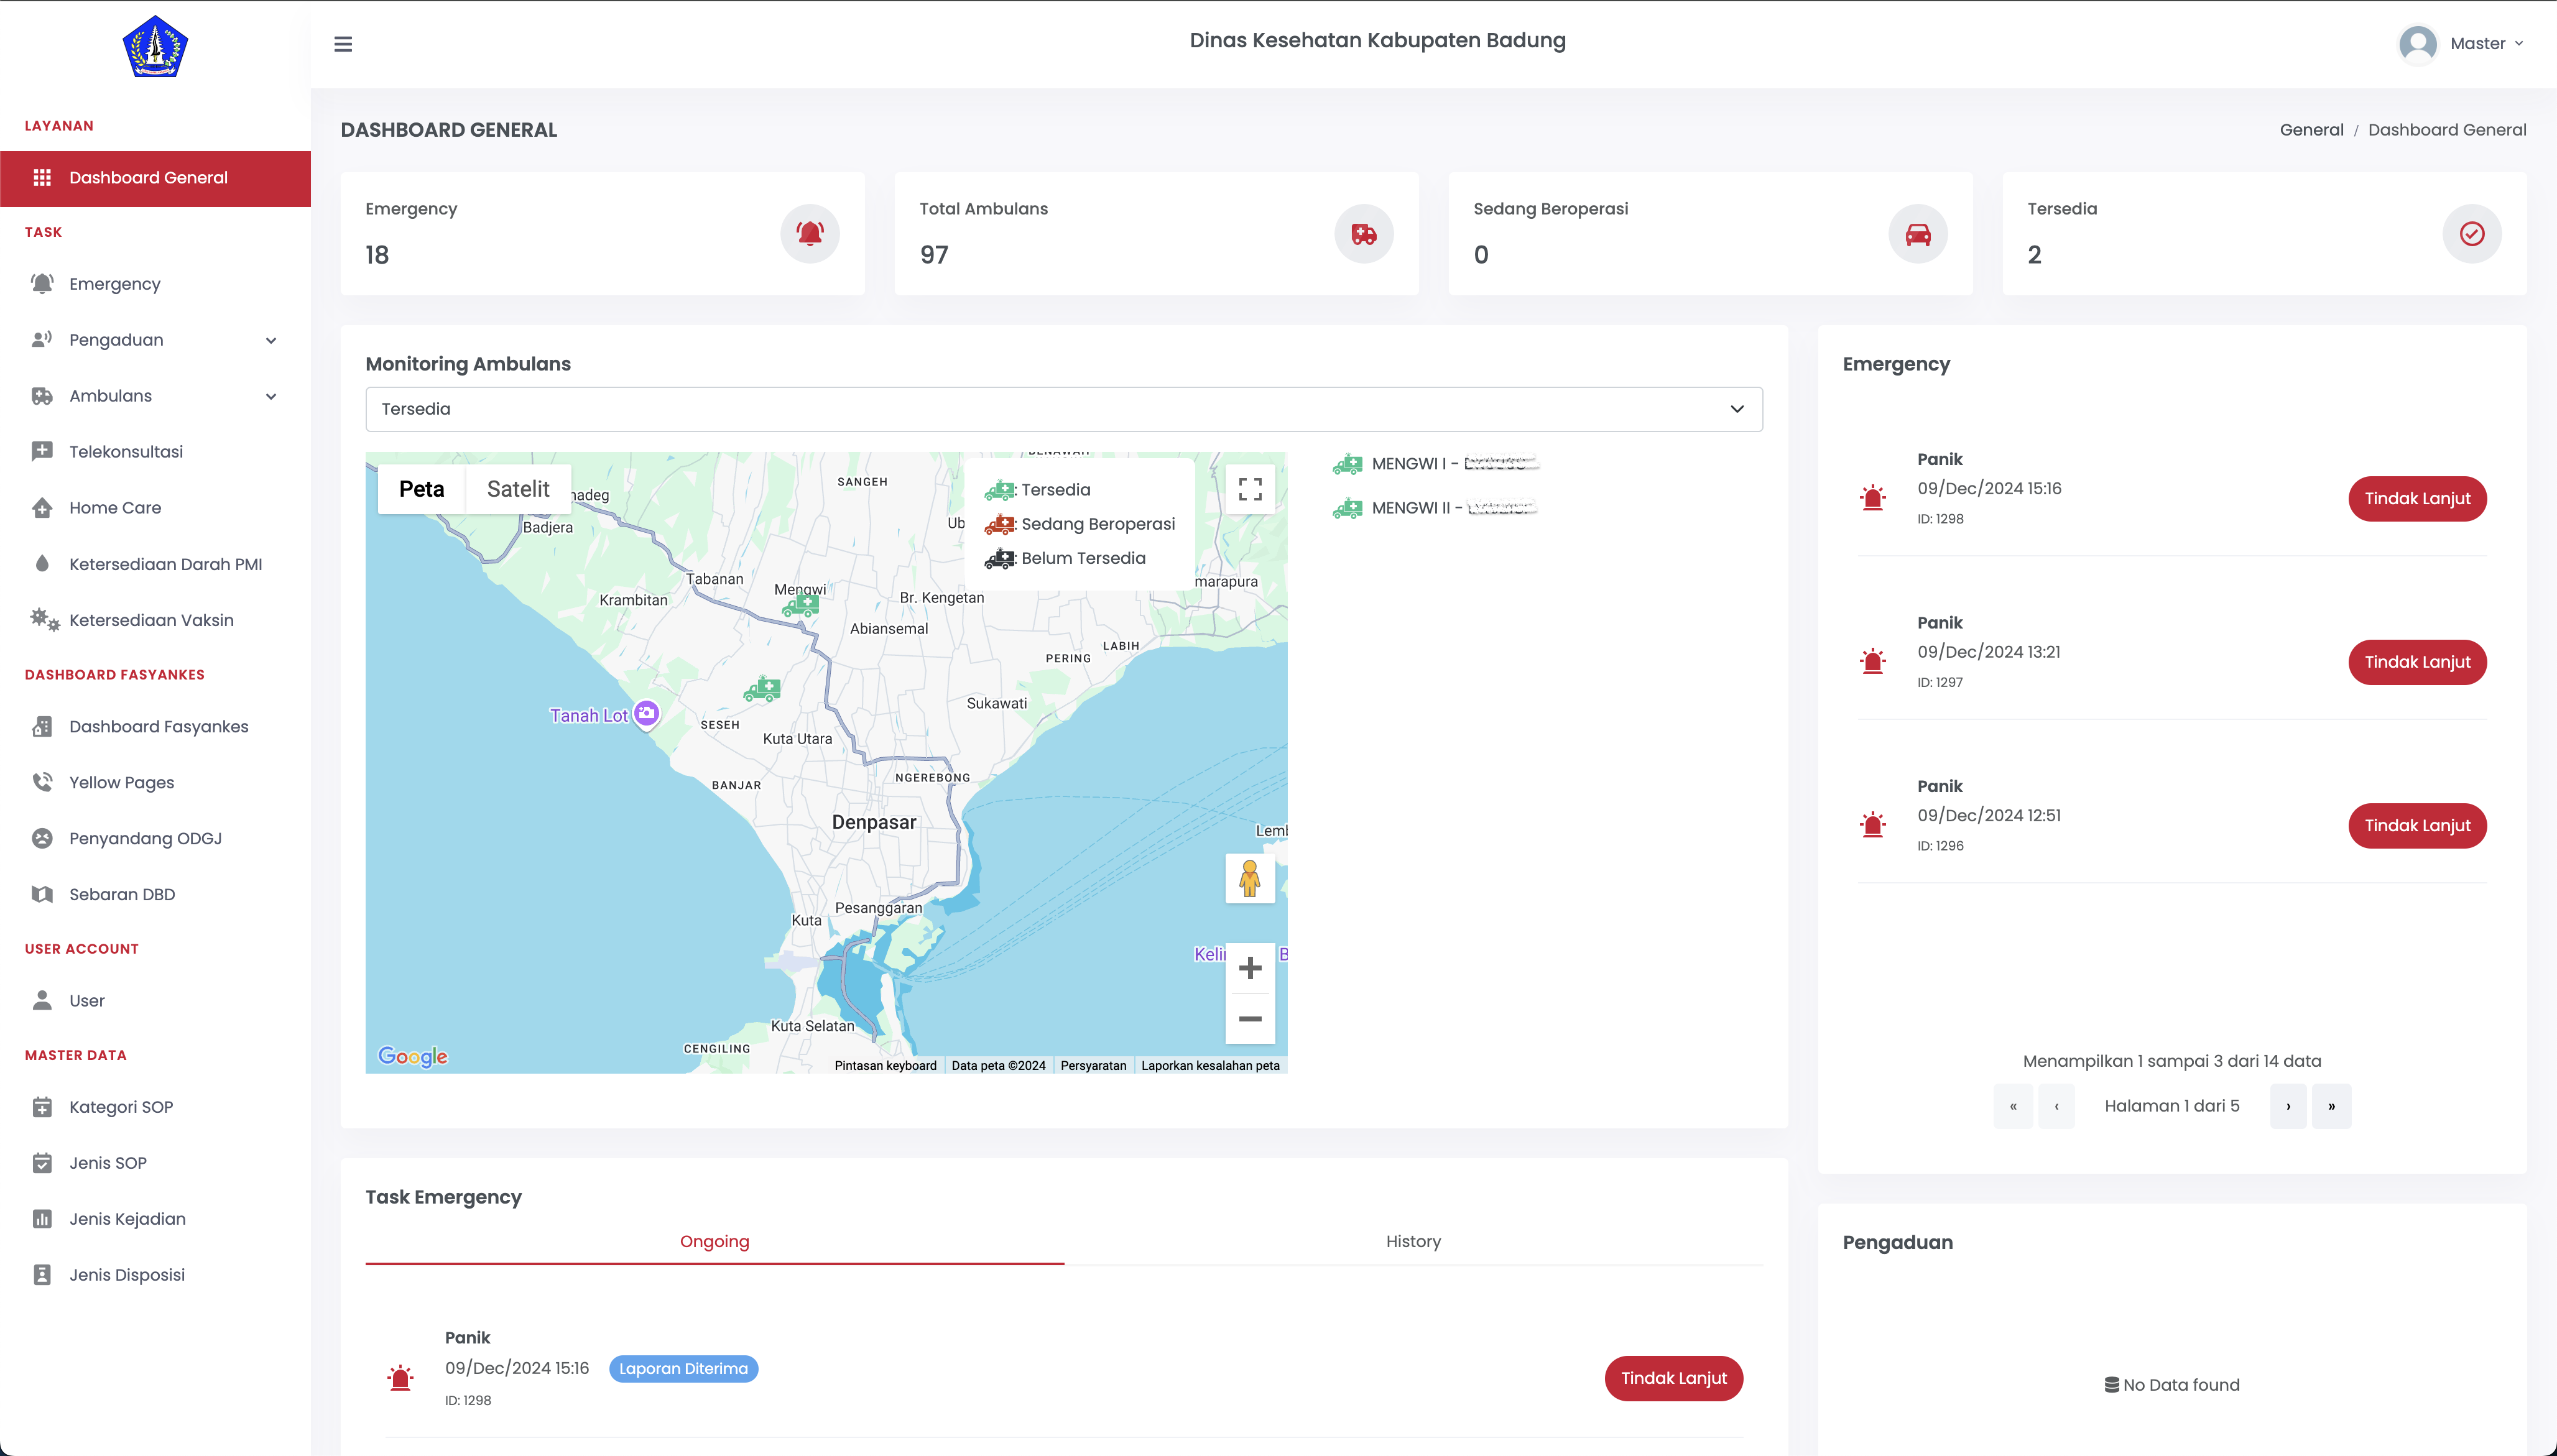
Task: Open Sebaran DBD in sidebar
Action: tap(122, 894)
